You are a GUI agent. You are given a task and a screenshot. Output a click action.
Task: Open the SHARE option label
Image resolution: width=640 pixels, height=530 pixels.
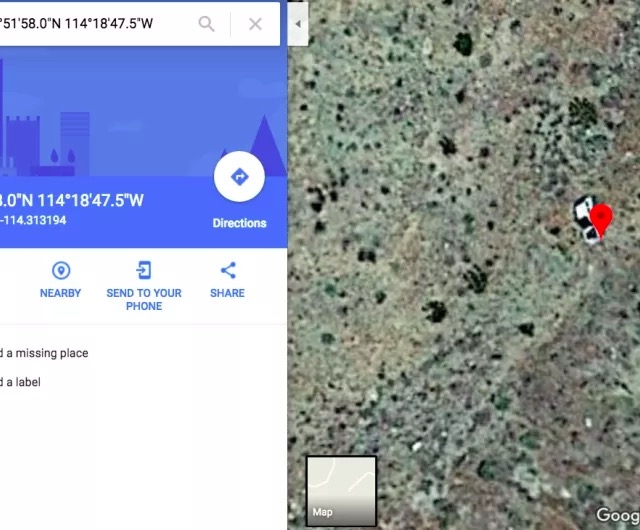pyautogui.click(x=227, y=293)
